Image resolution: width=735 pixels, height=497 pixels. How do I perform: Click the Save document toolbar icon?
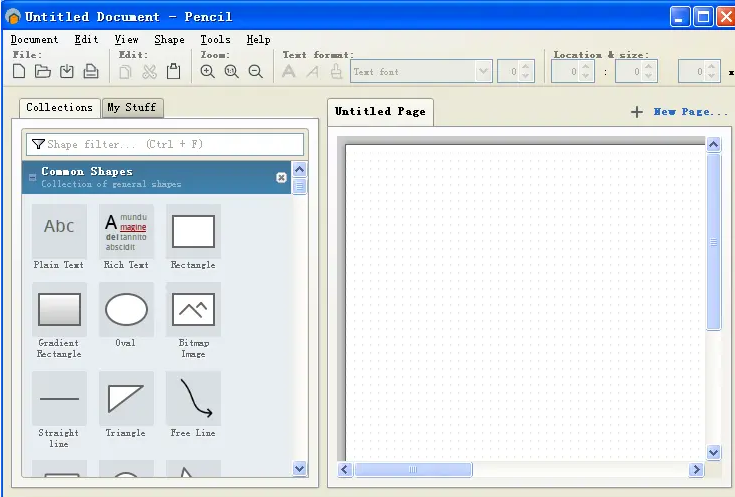point(67,71)
